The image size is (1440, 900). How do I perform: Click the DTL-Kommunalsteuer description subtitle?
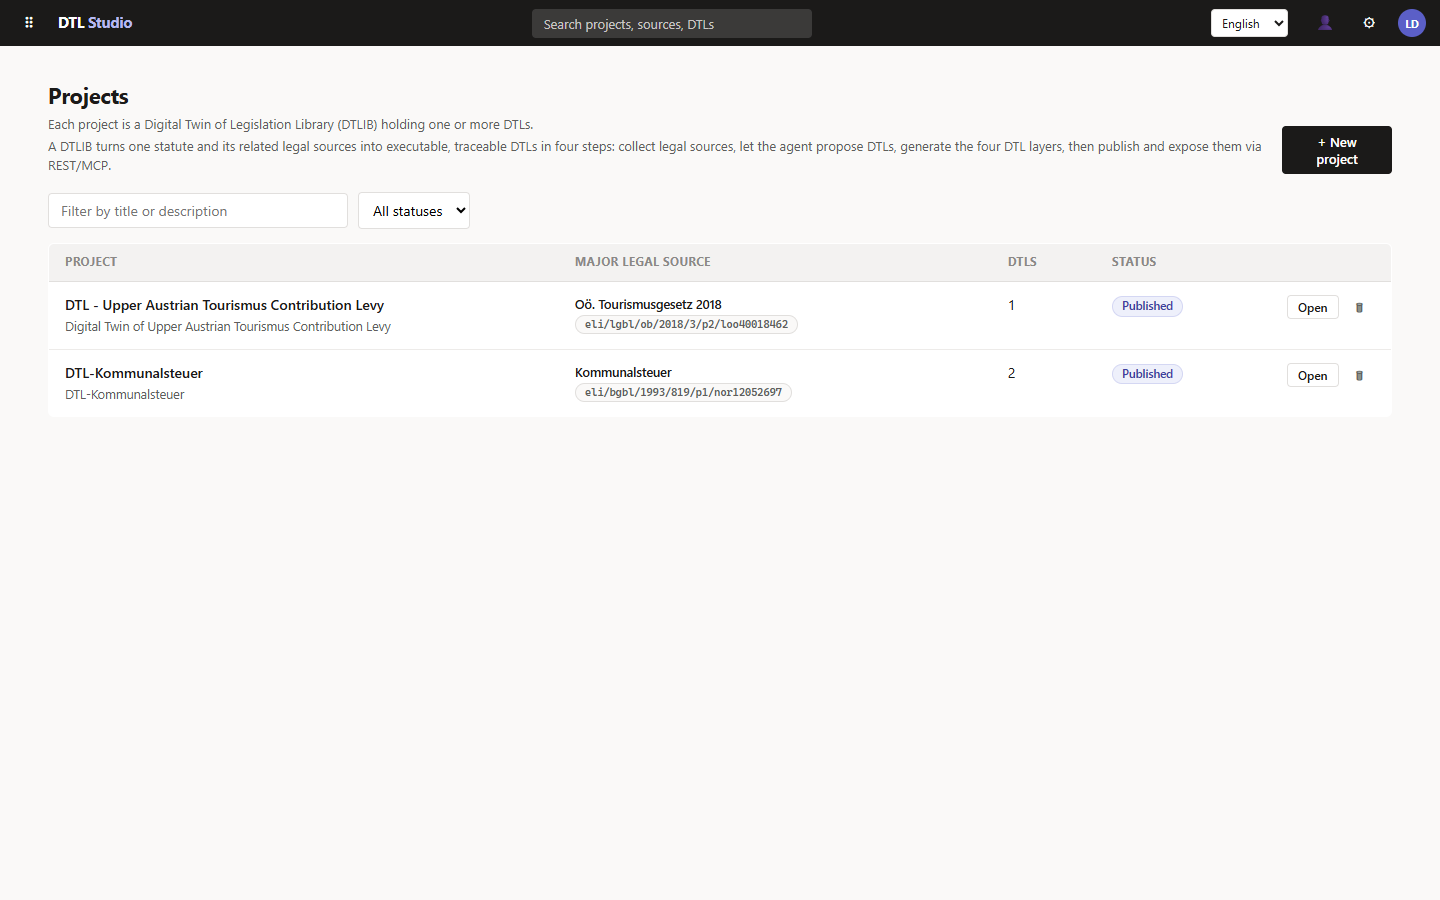pyautogui.click(x=125, y=395)
